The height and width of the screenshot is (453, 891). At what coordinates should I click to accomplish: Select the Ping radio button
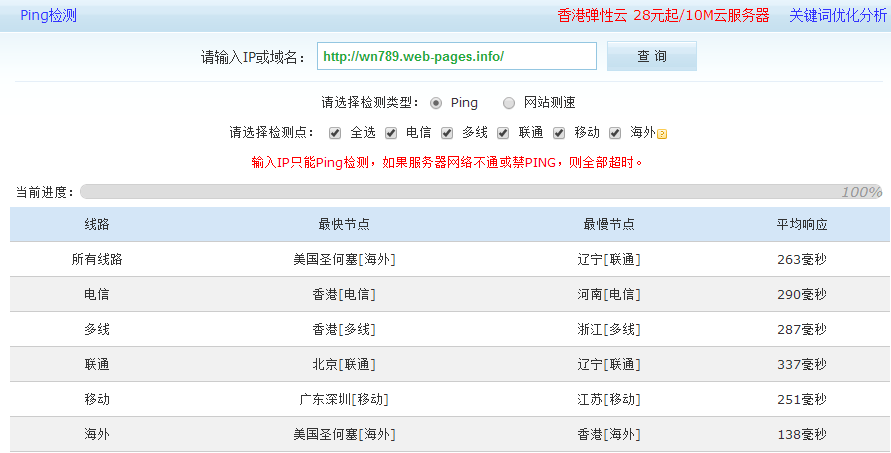coord(436,103)
